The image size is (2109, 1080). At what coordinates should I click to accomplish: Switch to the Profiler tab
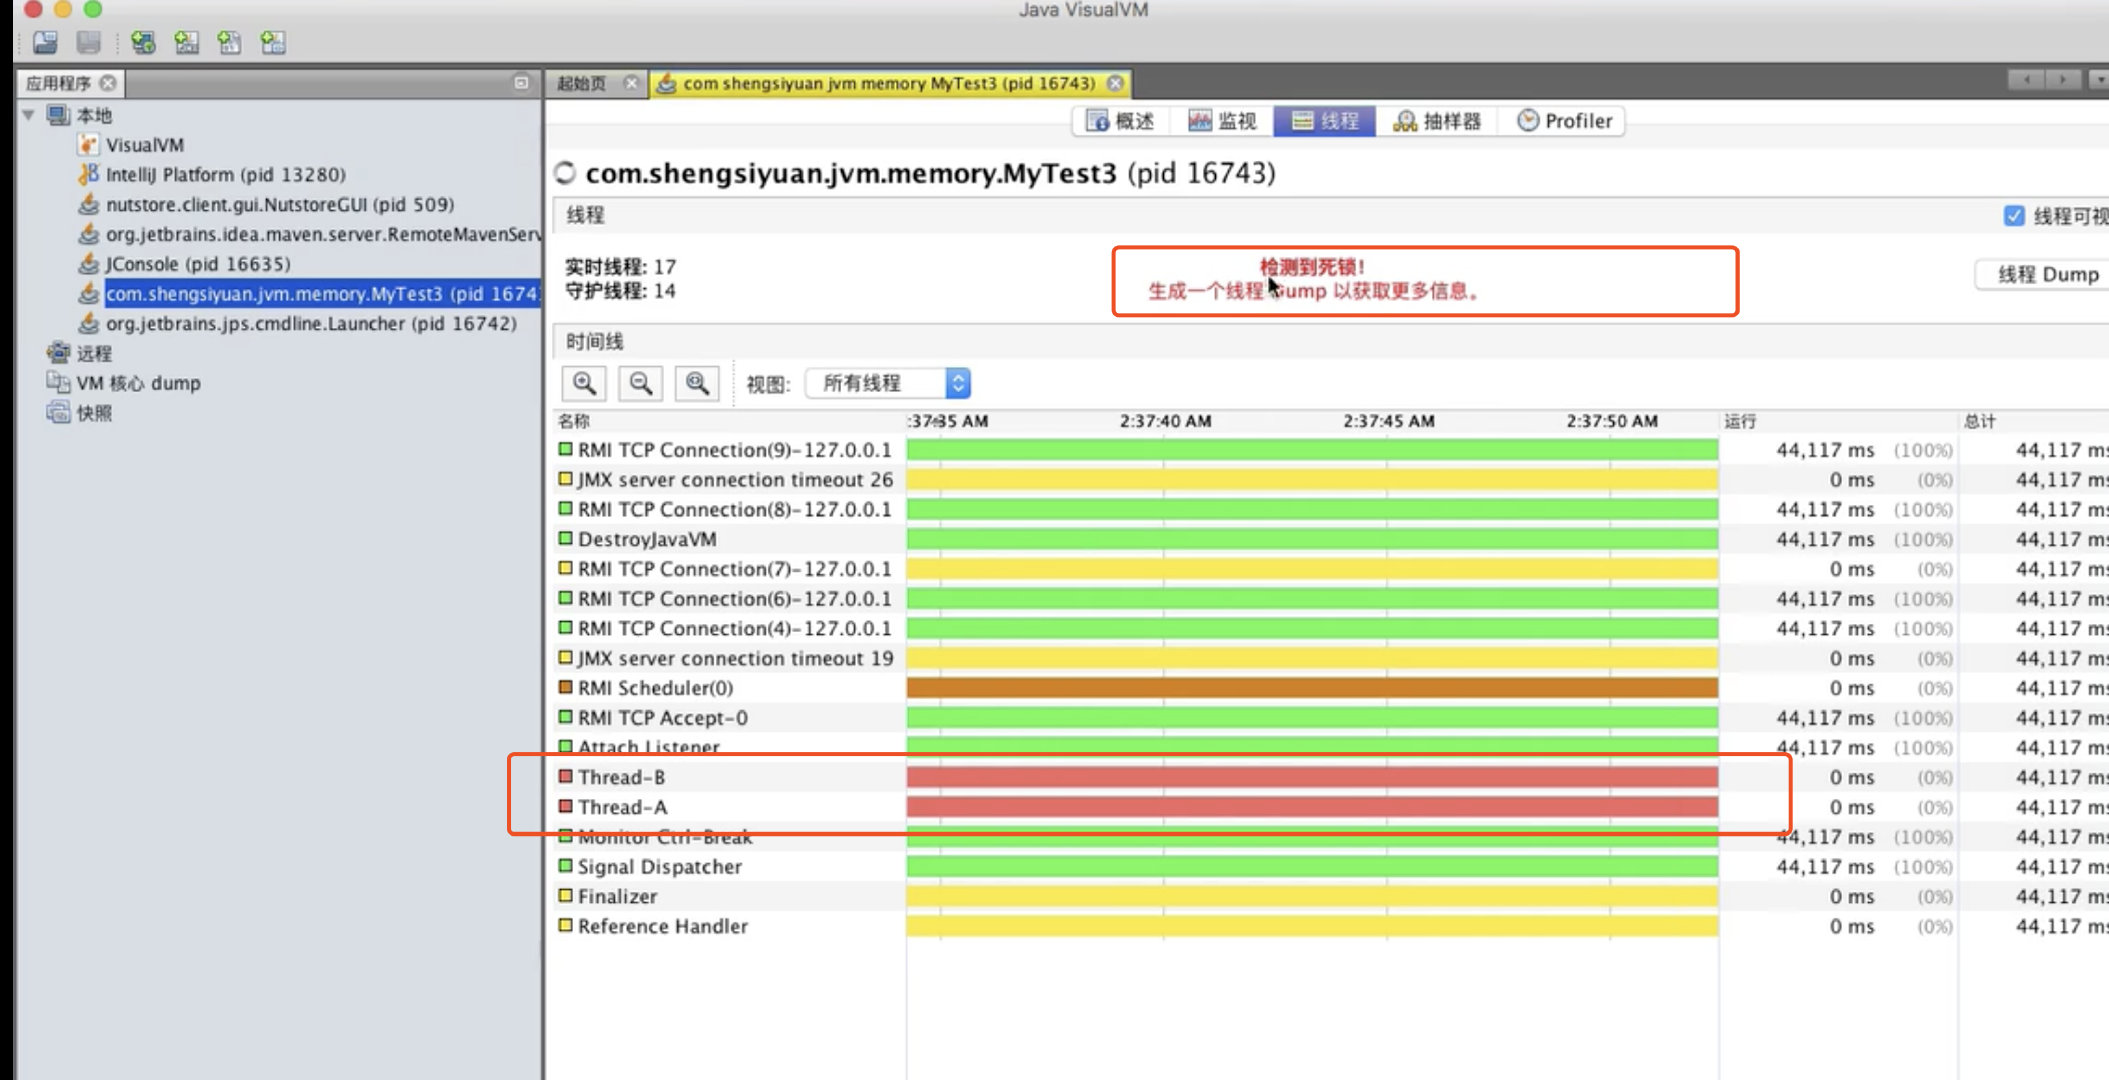[1565, 121]
